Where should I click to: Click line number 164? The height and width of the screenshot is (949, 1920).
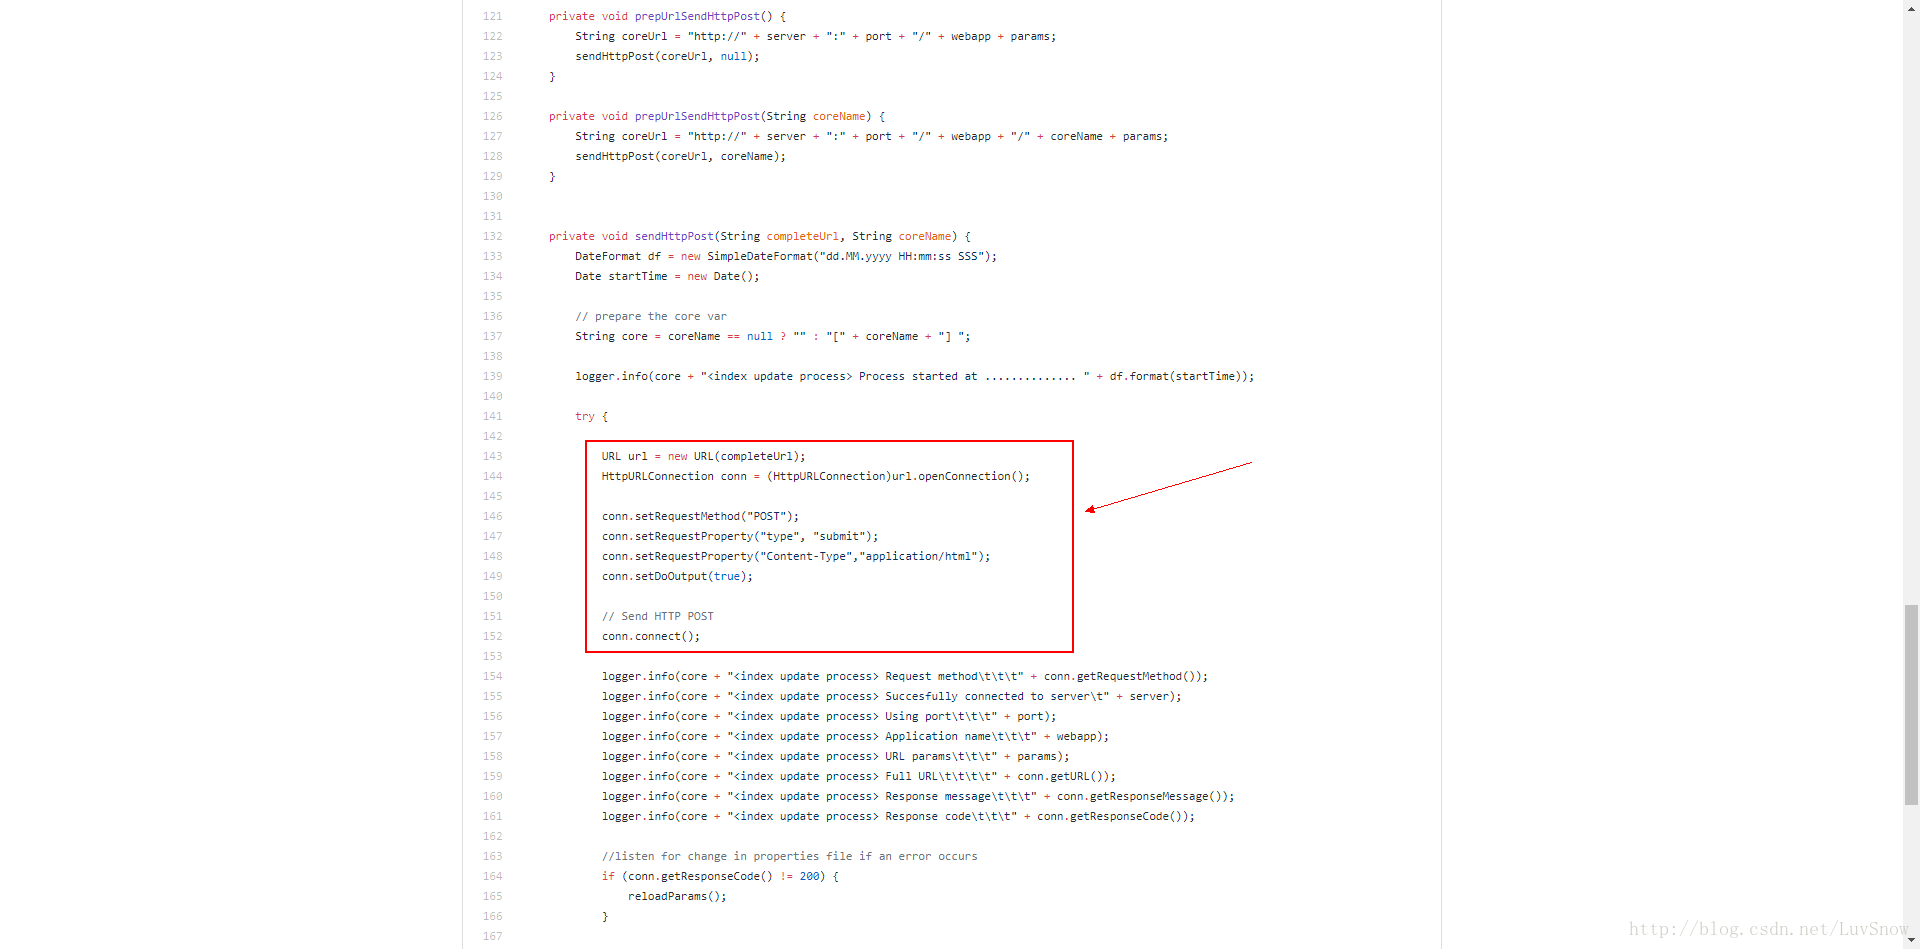tap(493, 876)
